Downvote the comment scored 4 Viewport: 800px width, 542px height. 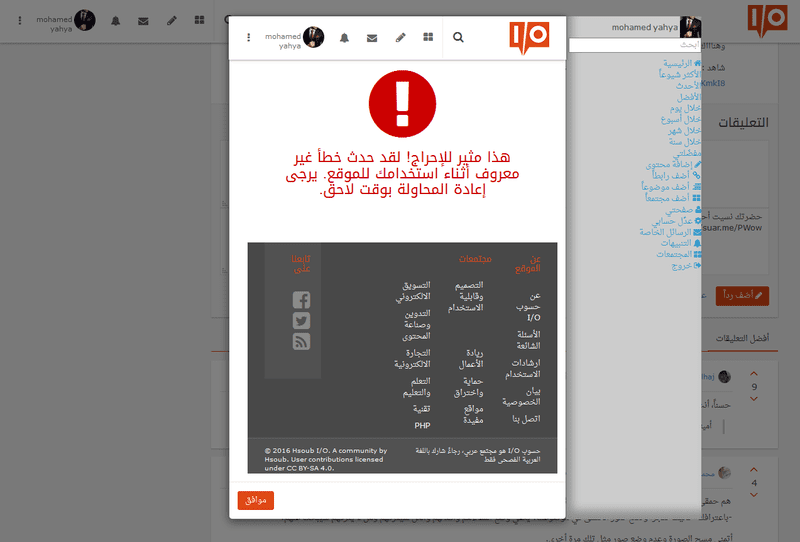[x=754, y=495]
